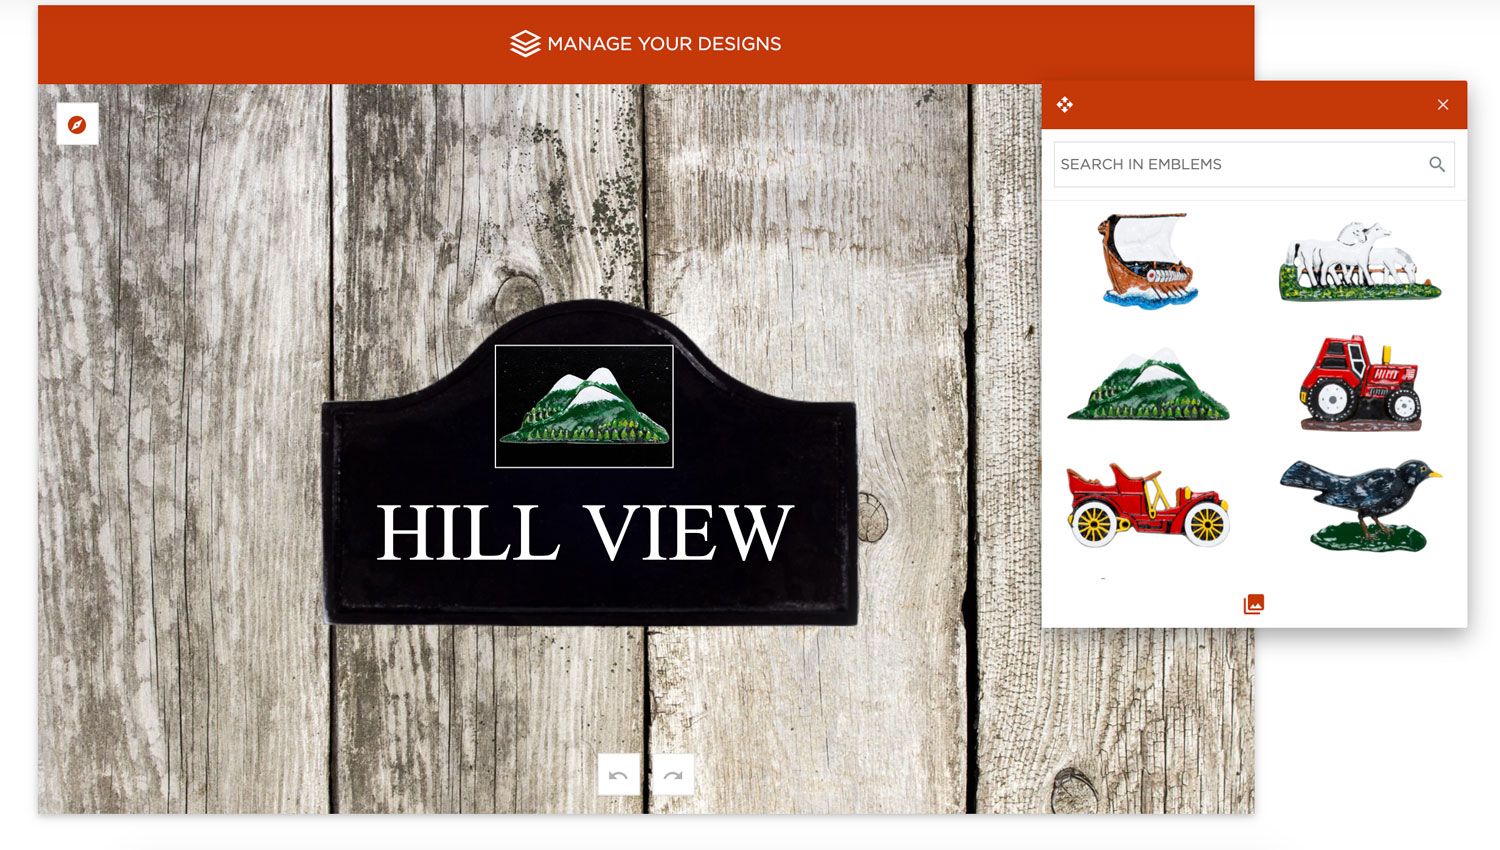Select the blackbird emblem
This screenshot has height=850, width=1500.
(1360, 505)
